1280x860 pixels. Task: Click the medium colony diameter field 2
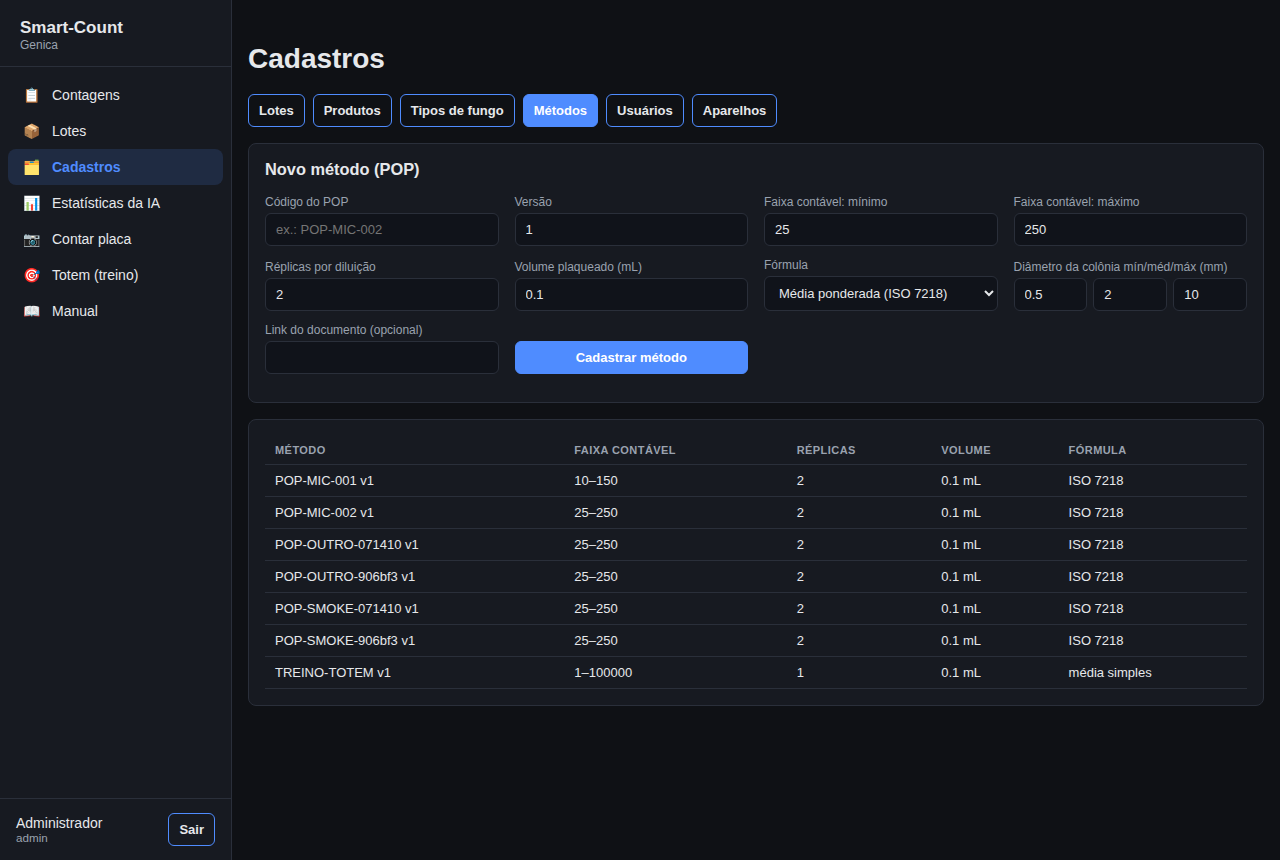point(1130,294)
